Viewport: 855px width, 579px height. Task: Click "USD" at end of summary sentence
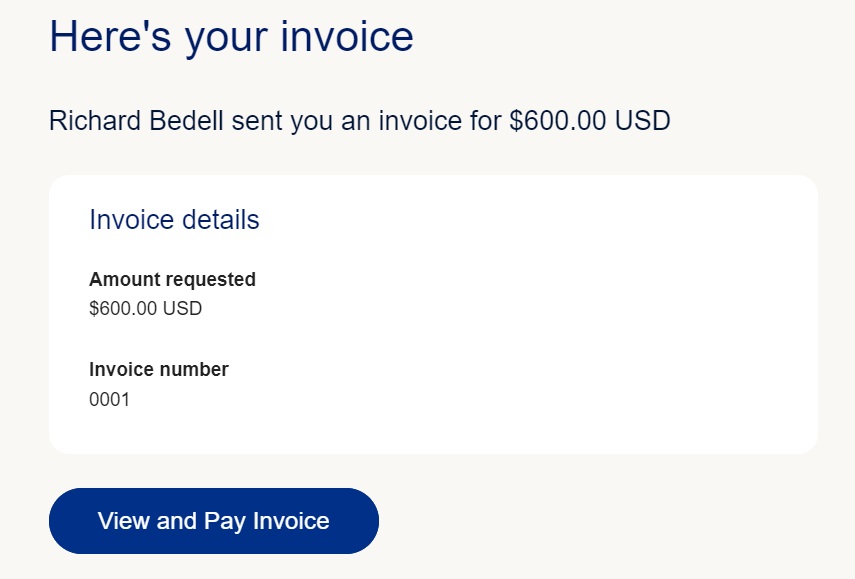[642, 121]
